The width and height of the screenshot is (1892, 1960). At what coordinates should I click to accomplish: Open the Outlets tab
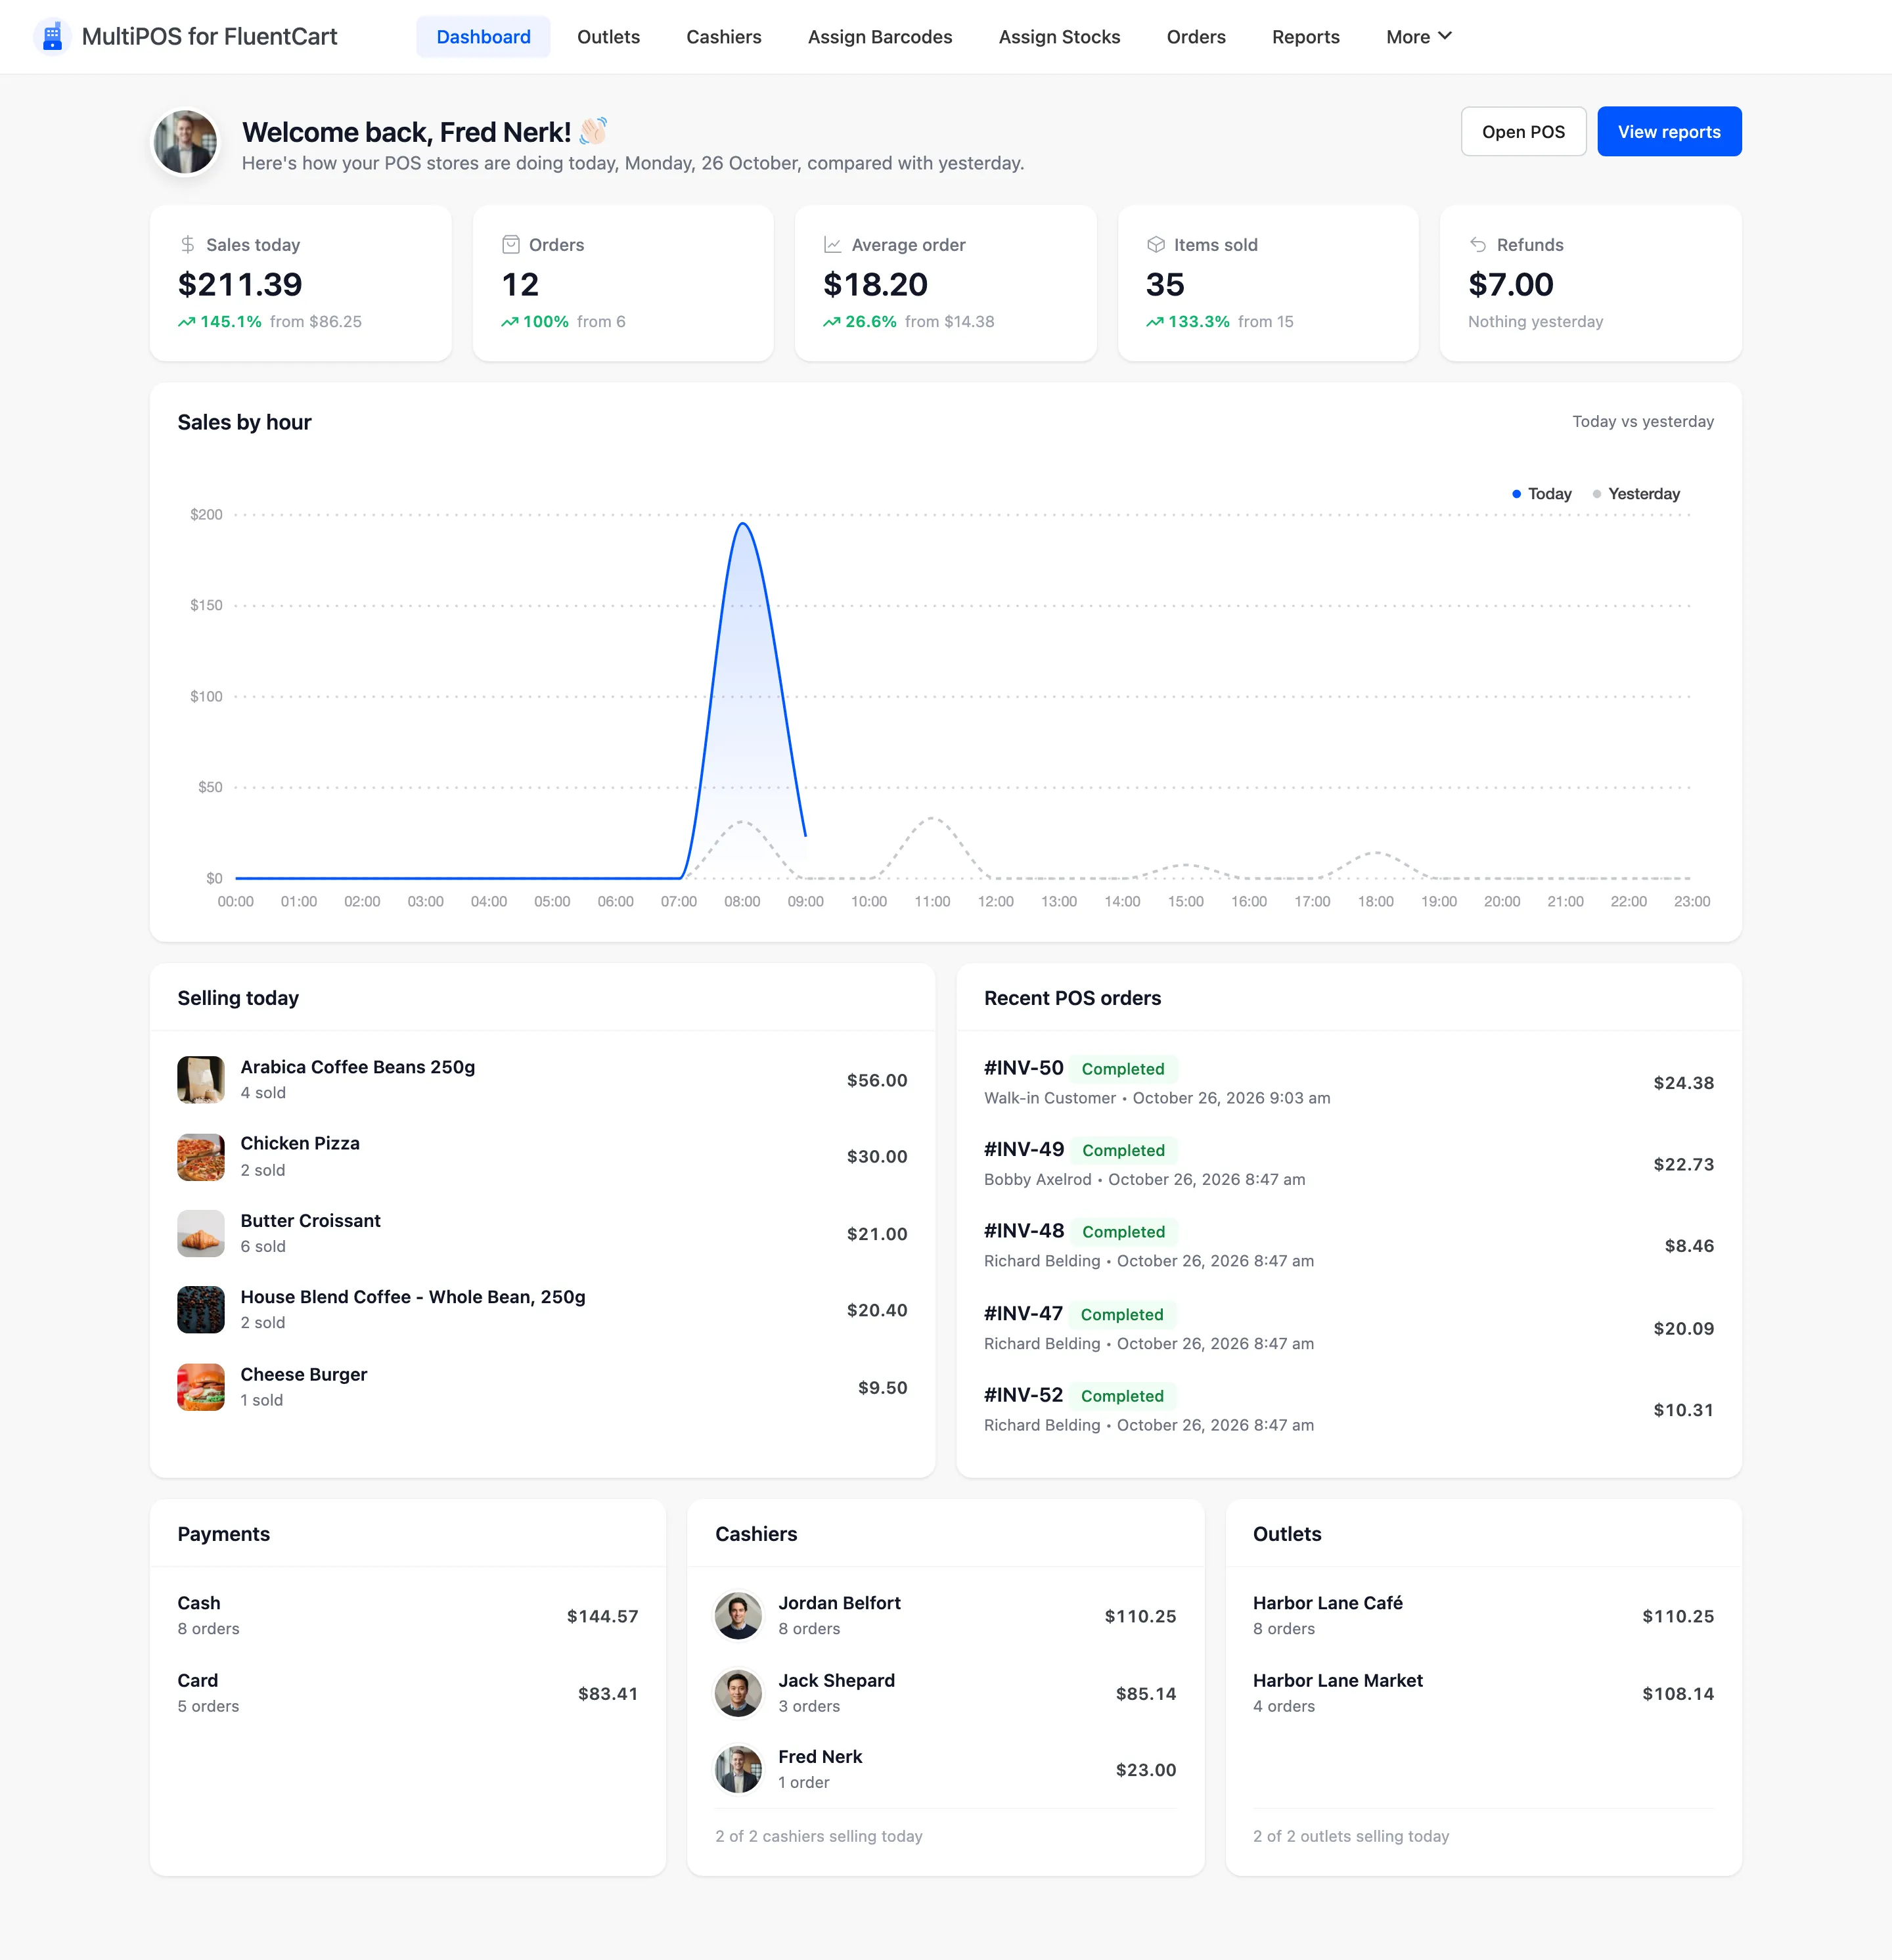[608, 37]
